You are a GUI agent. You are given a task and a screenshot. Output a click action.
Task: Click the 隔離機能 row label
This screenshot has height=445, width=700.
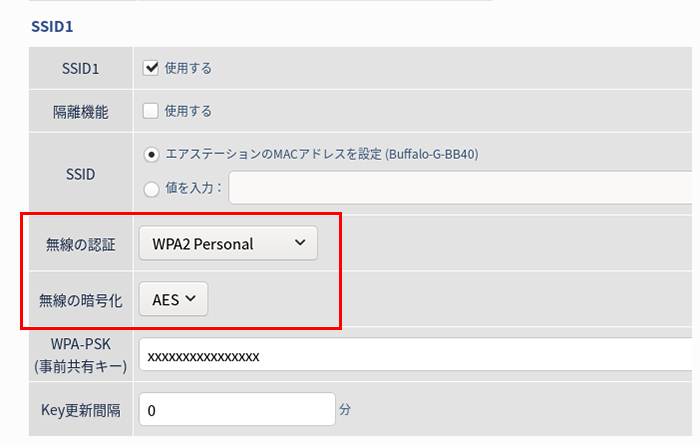tap(81, 112)
